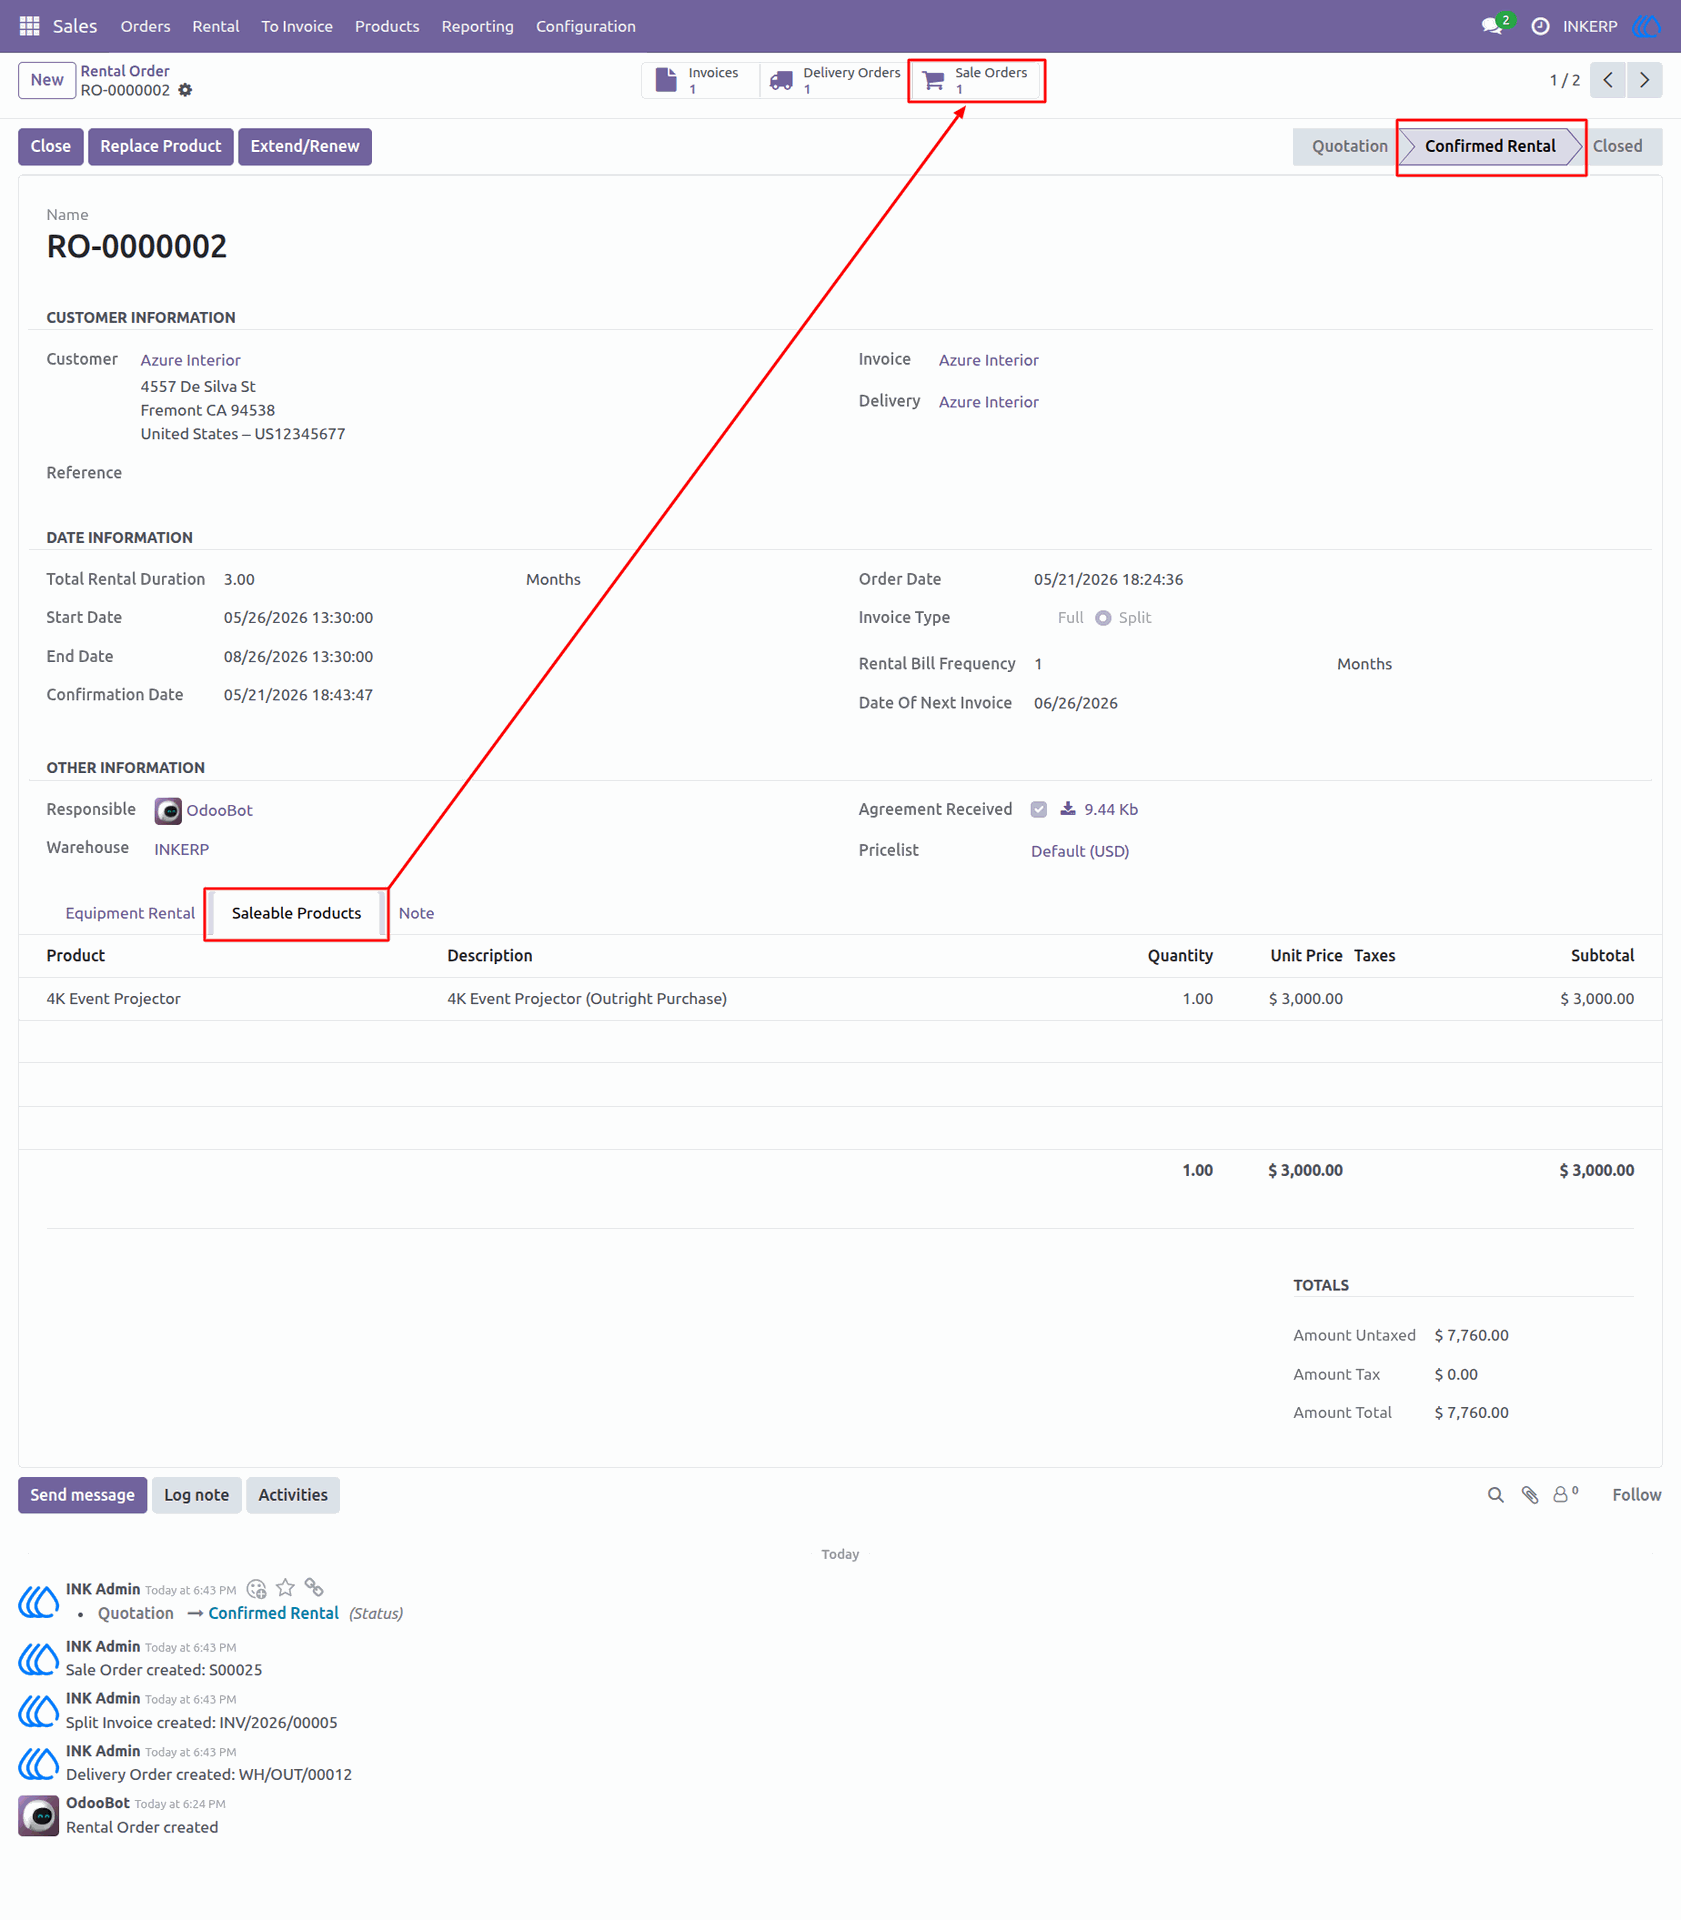Open the apps grid menu icon
Image resolution: width=1681 pixels, height=1920 pixels.
(29, 26)
